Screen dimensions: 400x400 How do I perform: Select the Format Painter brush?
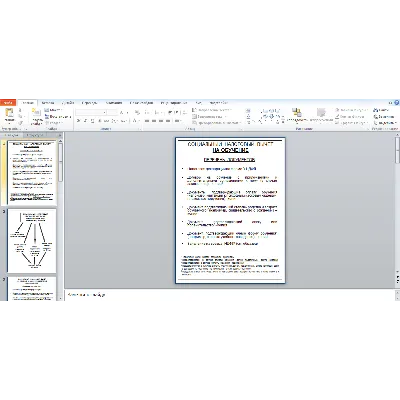pyautogui.click(x=20, y=123)
